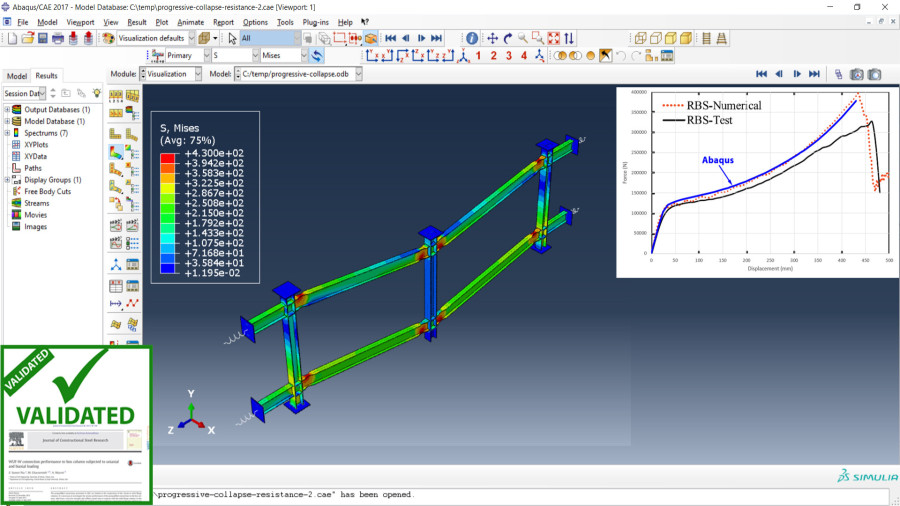Plot undeformed shape
This screenshot has height=506, width=900.
(x=116, y=135)
